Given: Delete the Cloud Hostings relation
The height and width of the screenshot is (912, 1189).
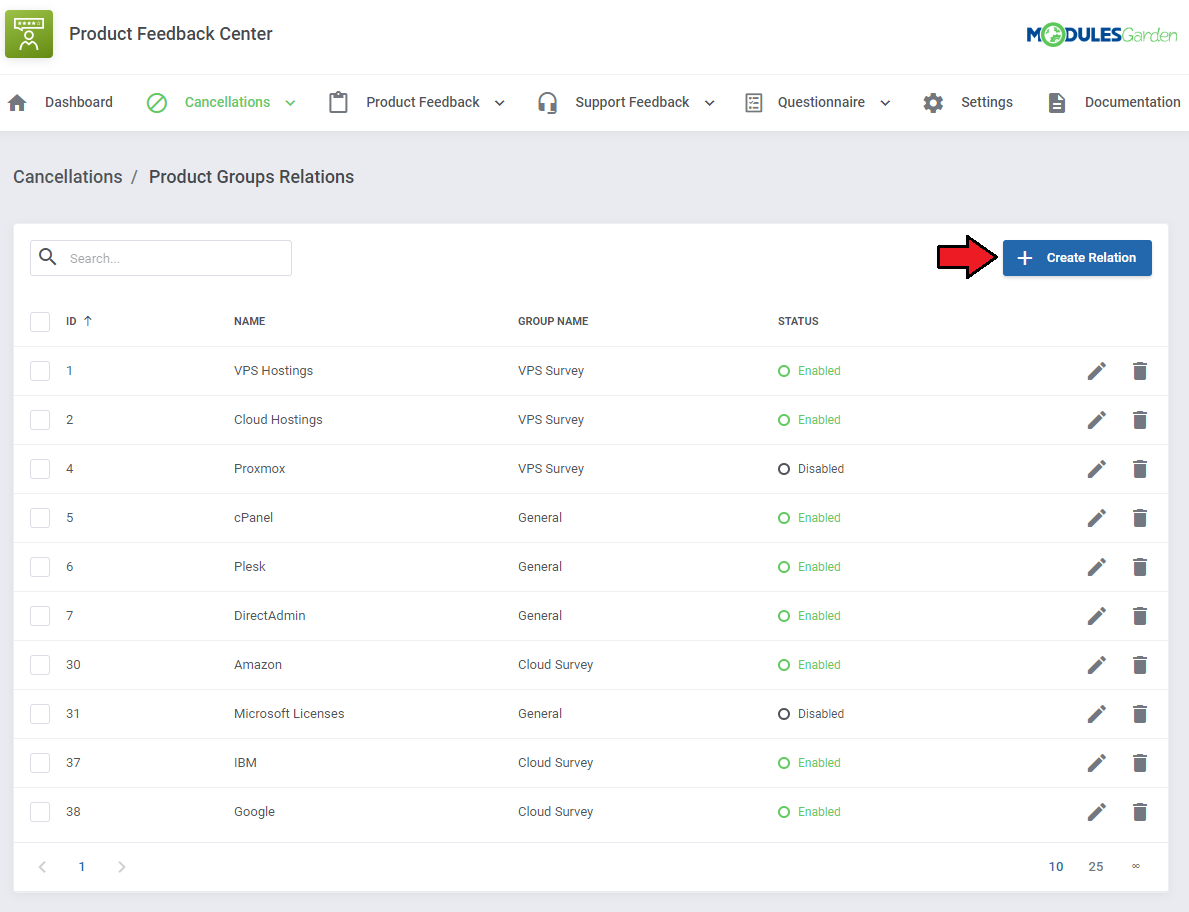Looking at the screenshot, I should click(1139, 420).
